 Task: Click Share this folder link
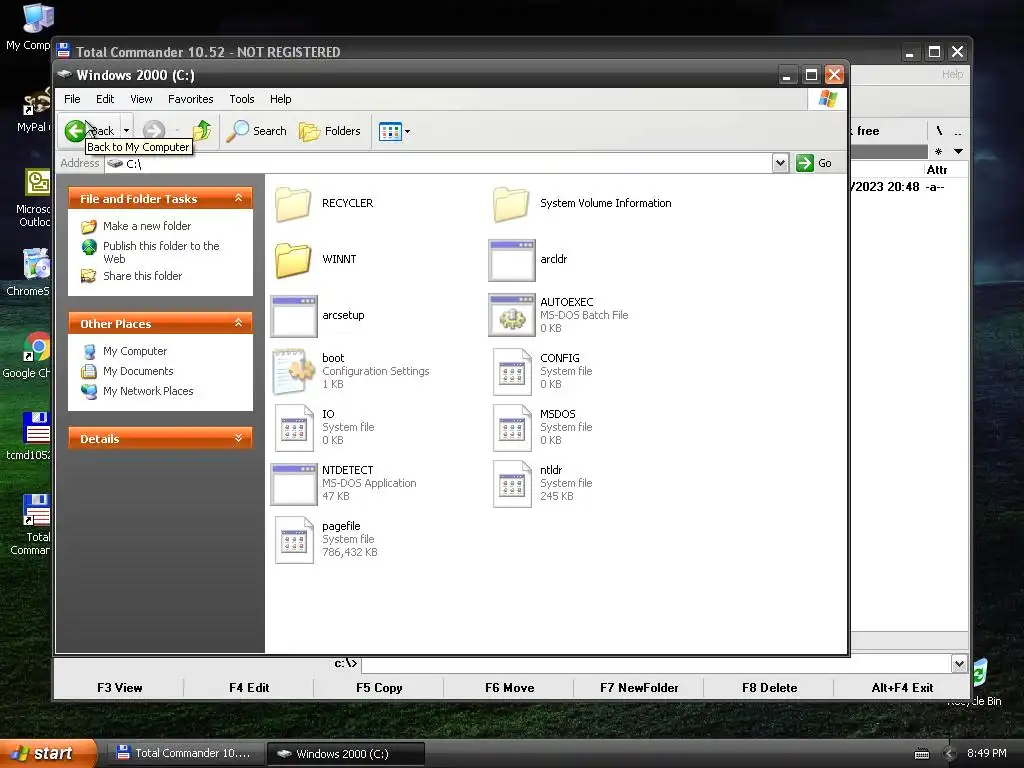coord(142,276)
